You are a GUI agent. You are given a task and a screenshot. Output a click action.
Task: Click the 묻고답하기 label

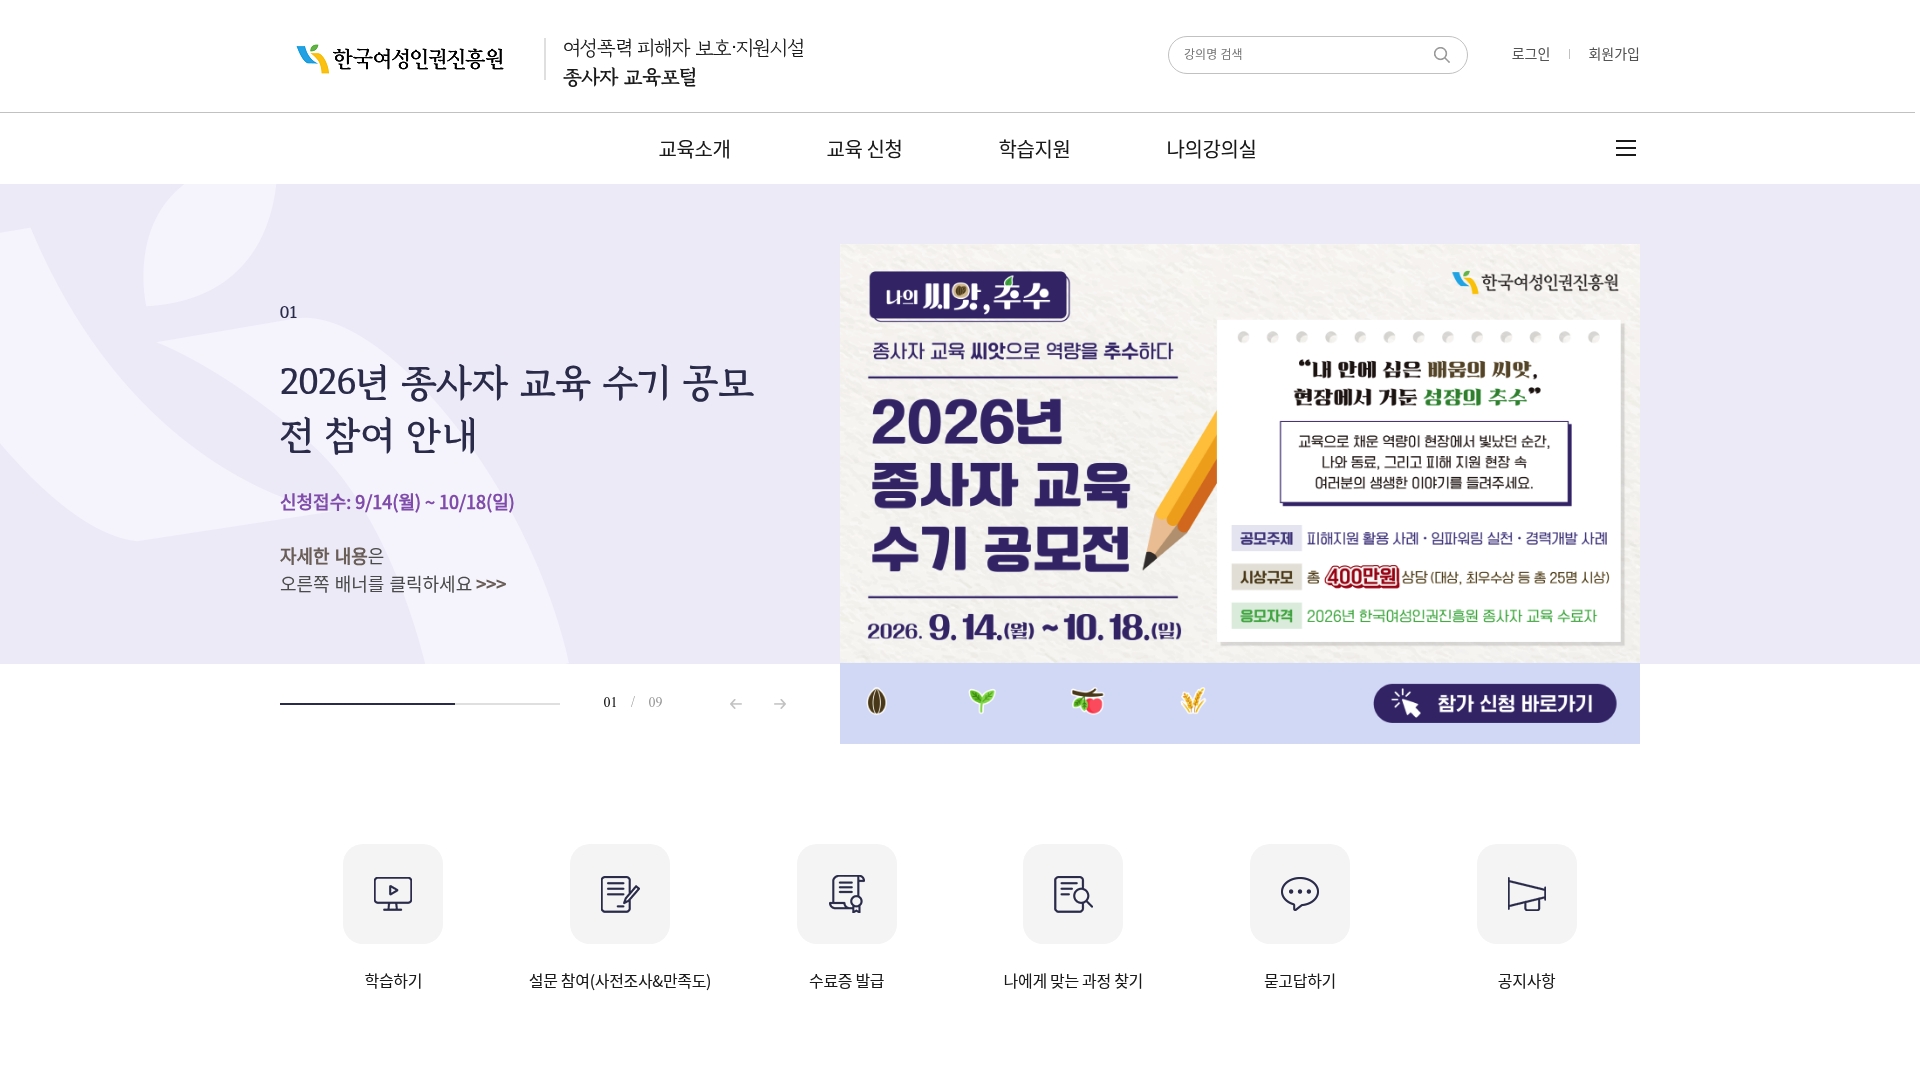click(x=1300, y=981)
